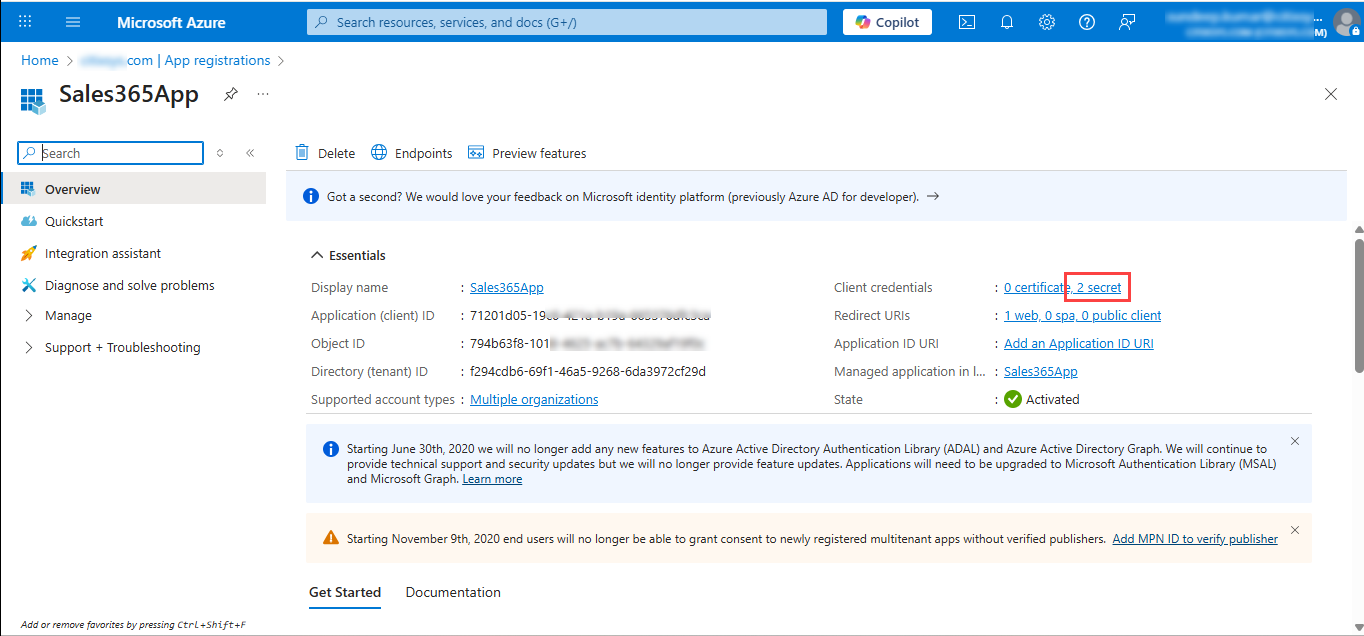Click the Delete trash icon

coord(302,153)
